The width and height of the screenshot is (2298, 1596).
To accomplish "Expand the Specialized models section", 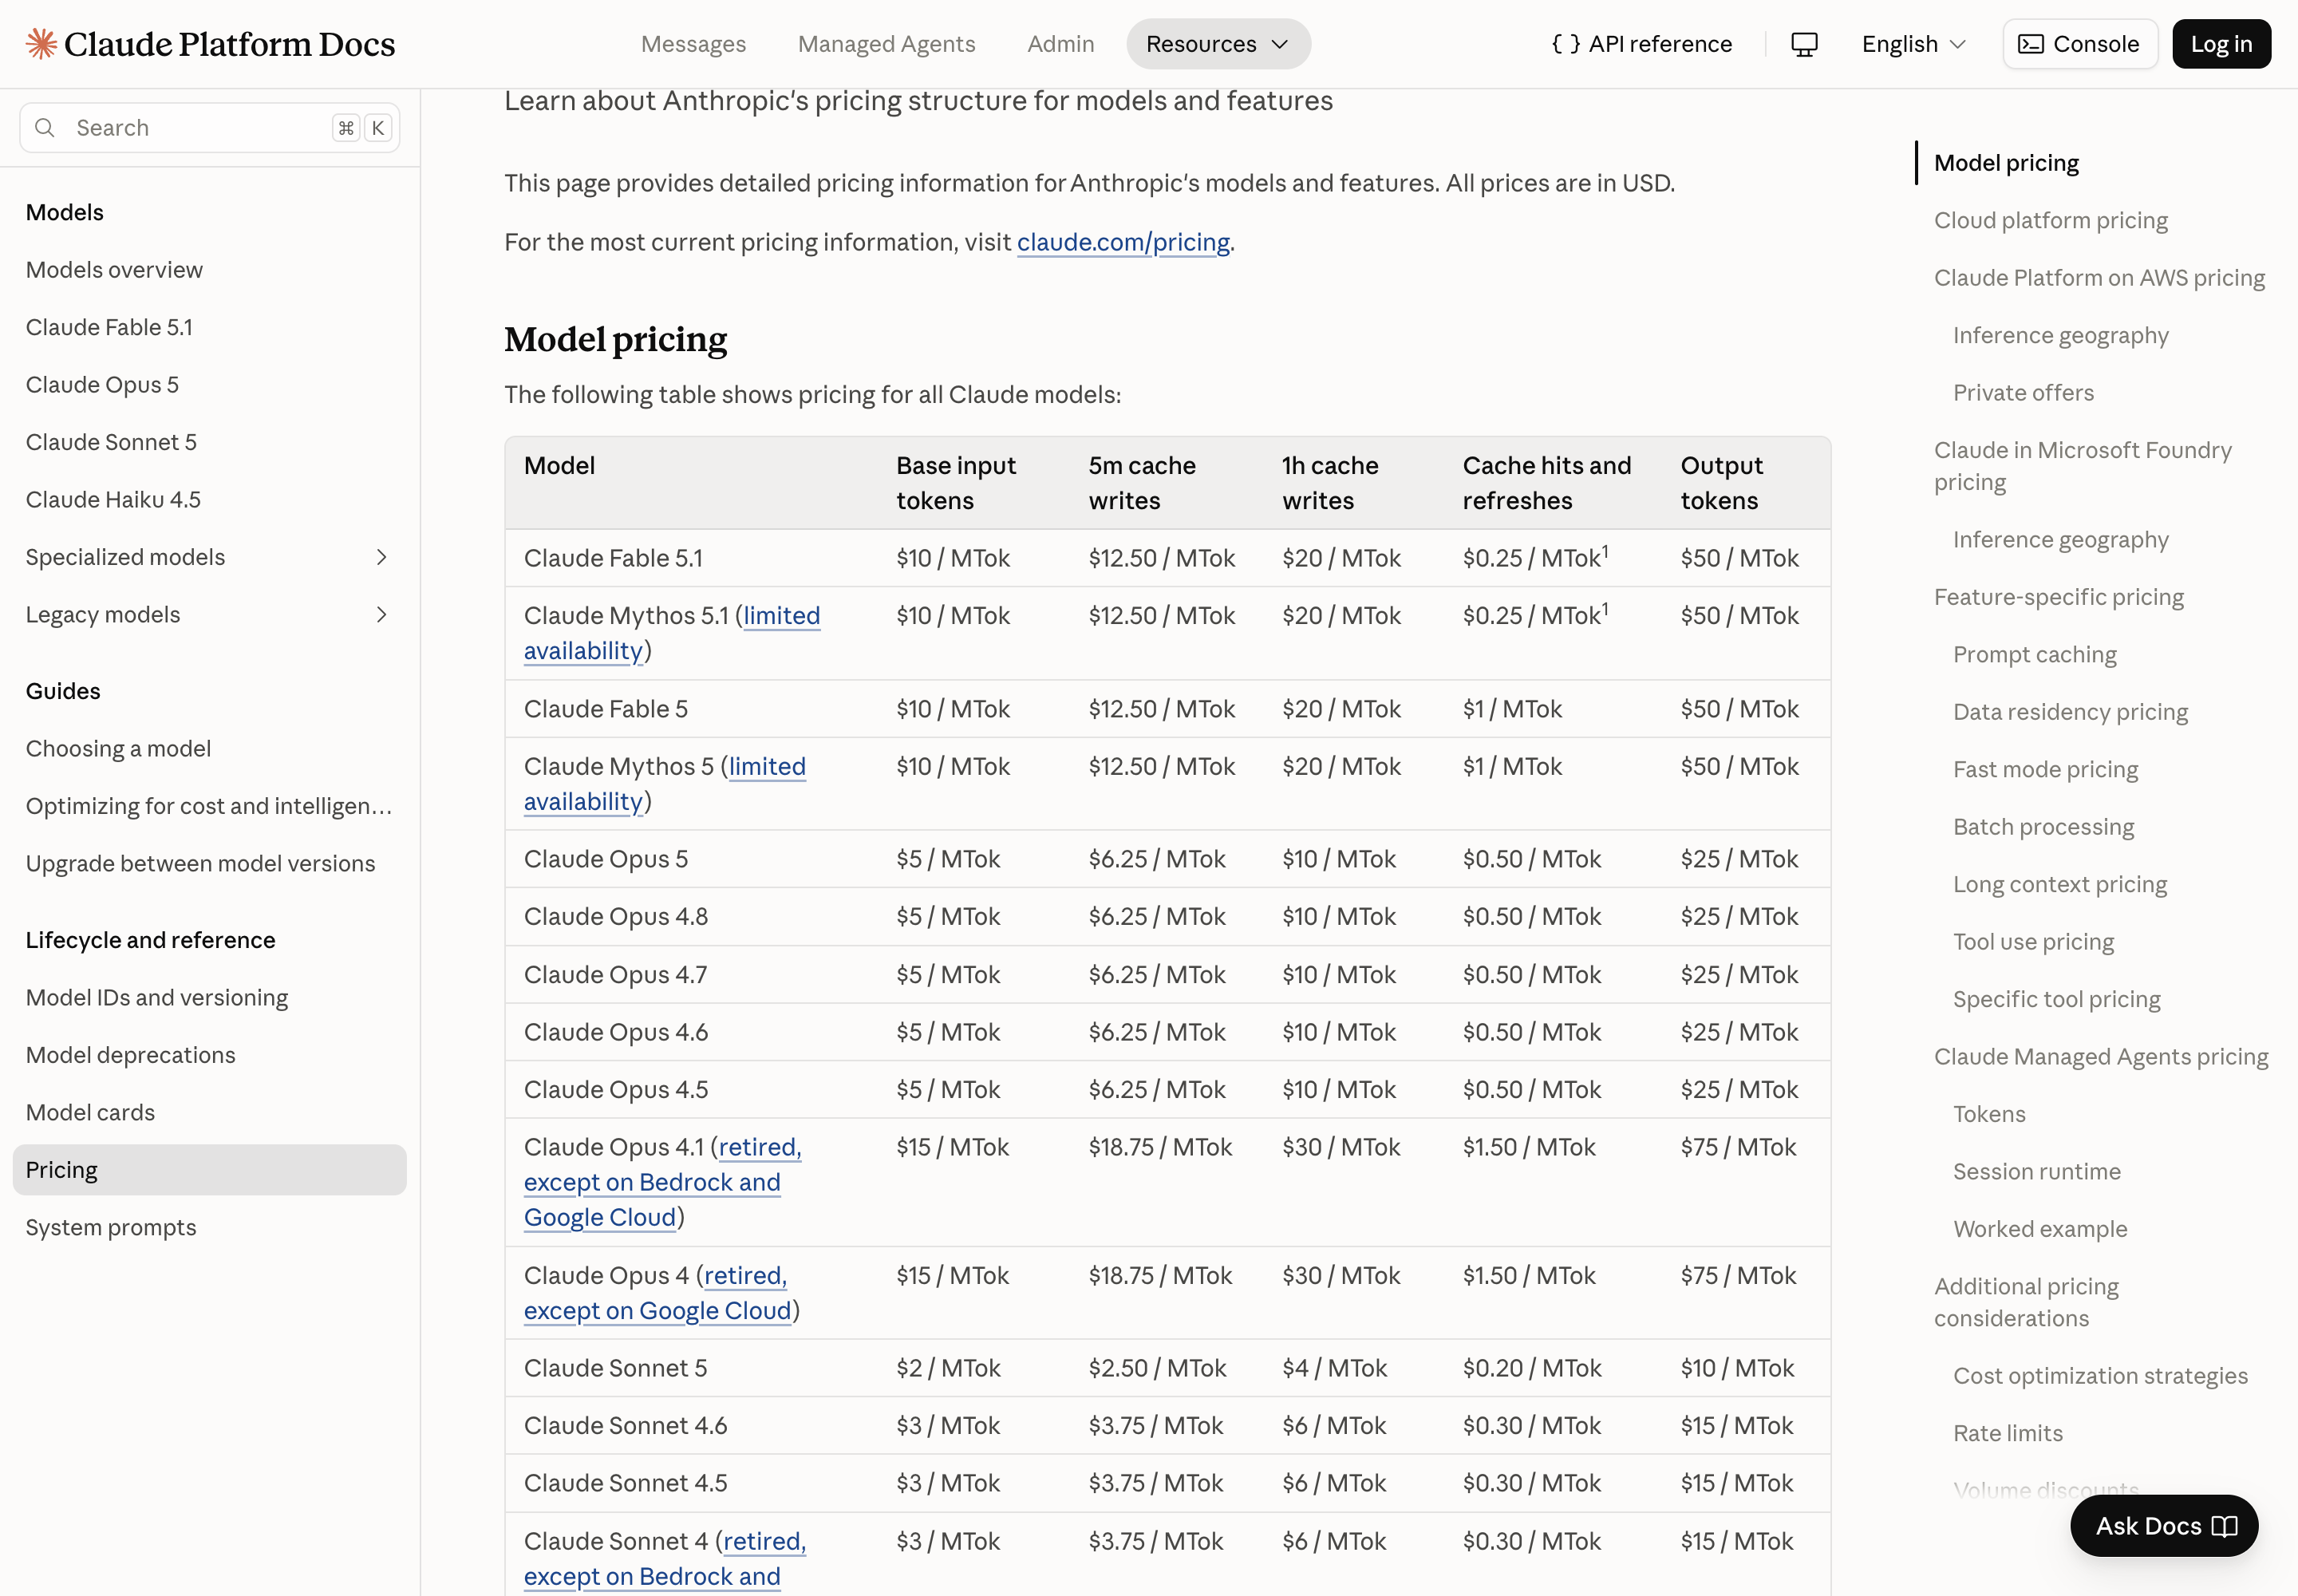I will click(381, 557).
